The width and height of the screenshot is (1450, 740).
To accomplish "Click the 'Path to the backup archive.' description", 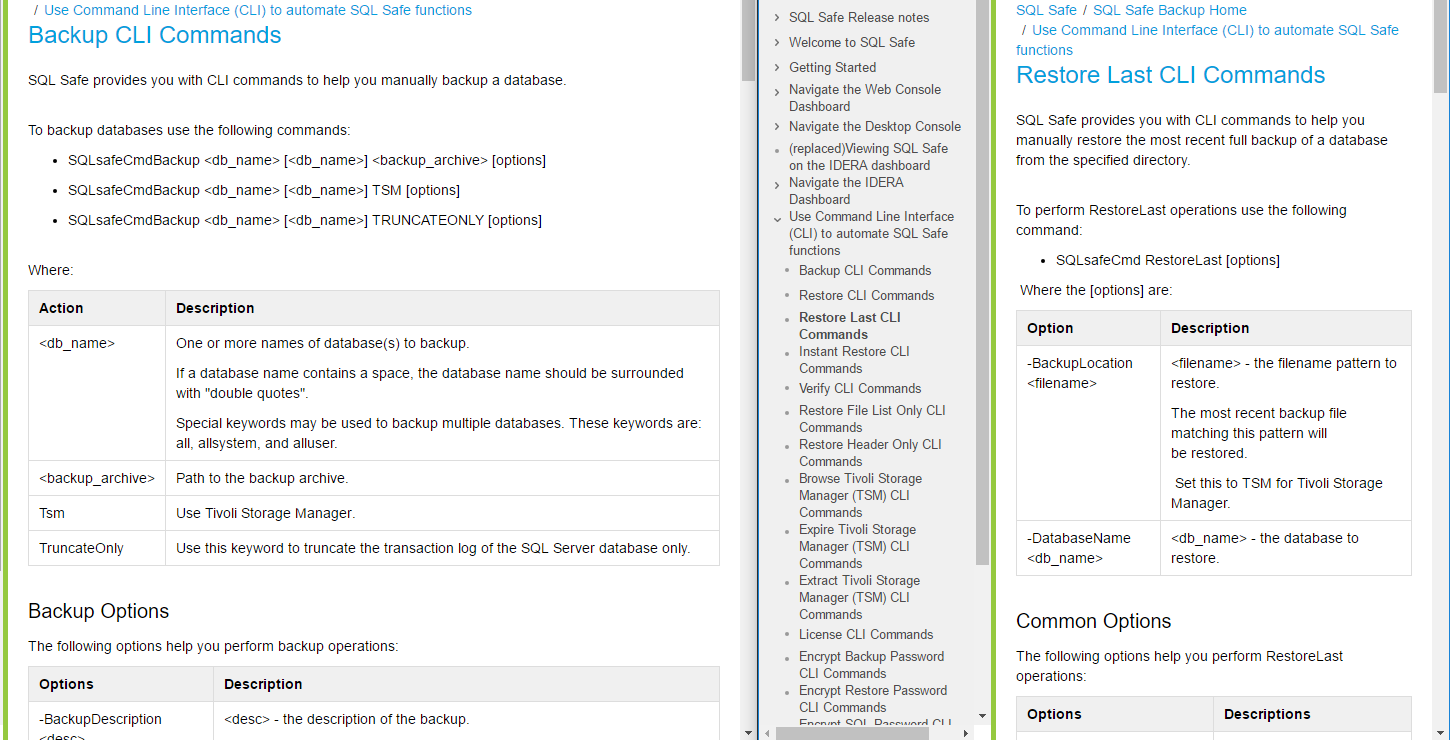I will coord(262,478).
